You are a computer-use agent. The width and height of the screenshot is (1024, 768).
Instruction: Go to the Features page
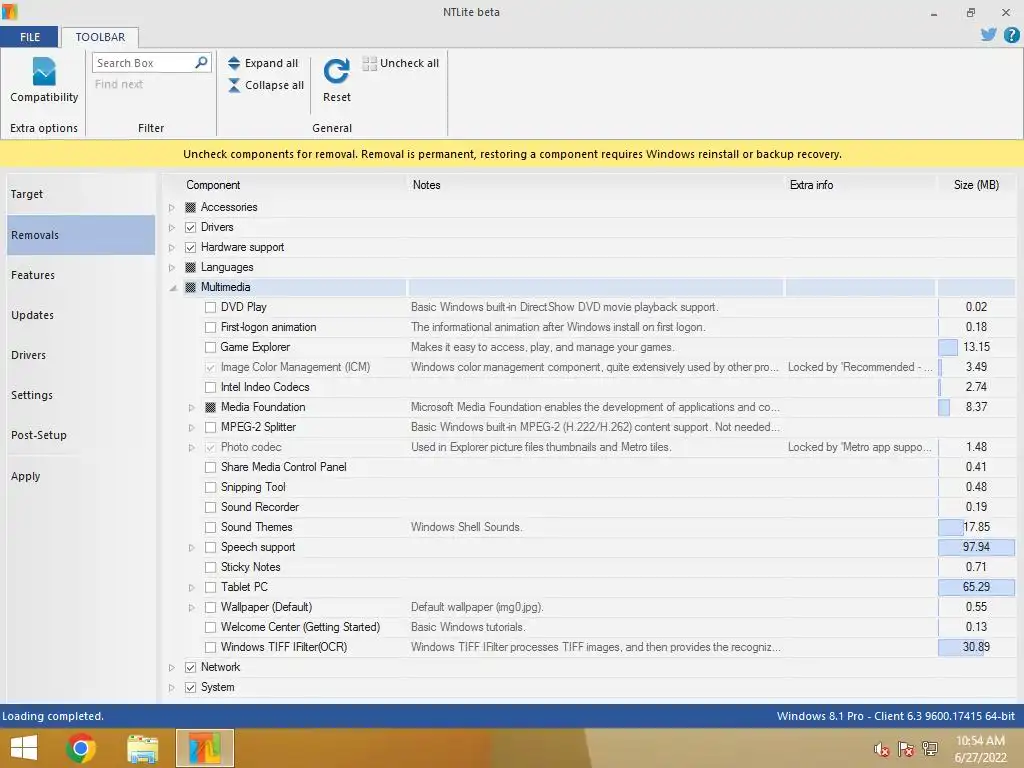[81, 275]
